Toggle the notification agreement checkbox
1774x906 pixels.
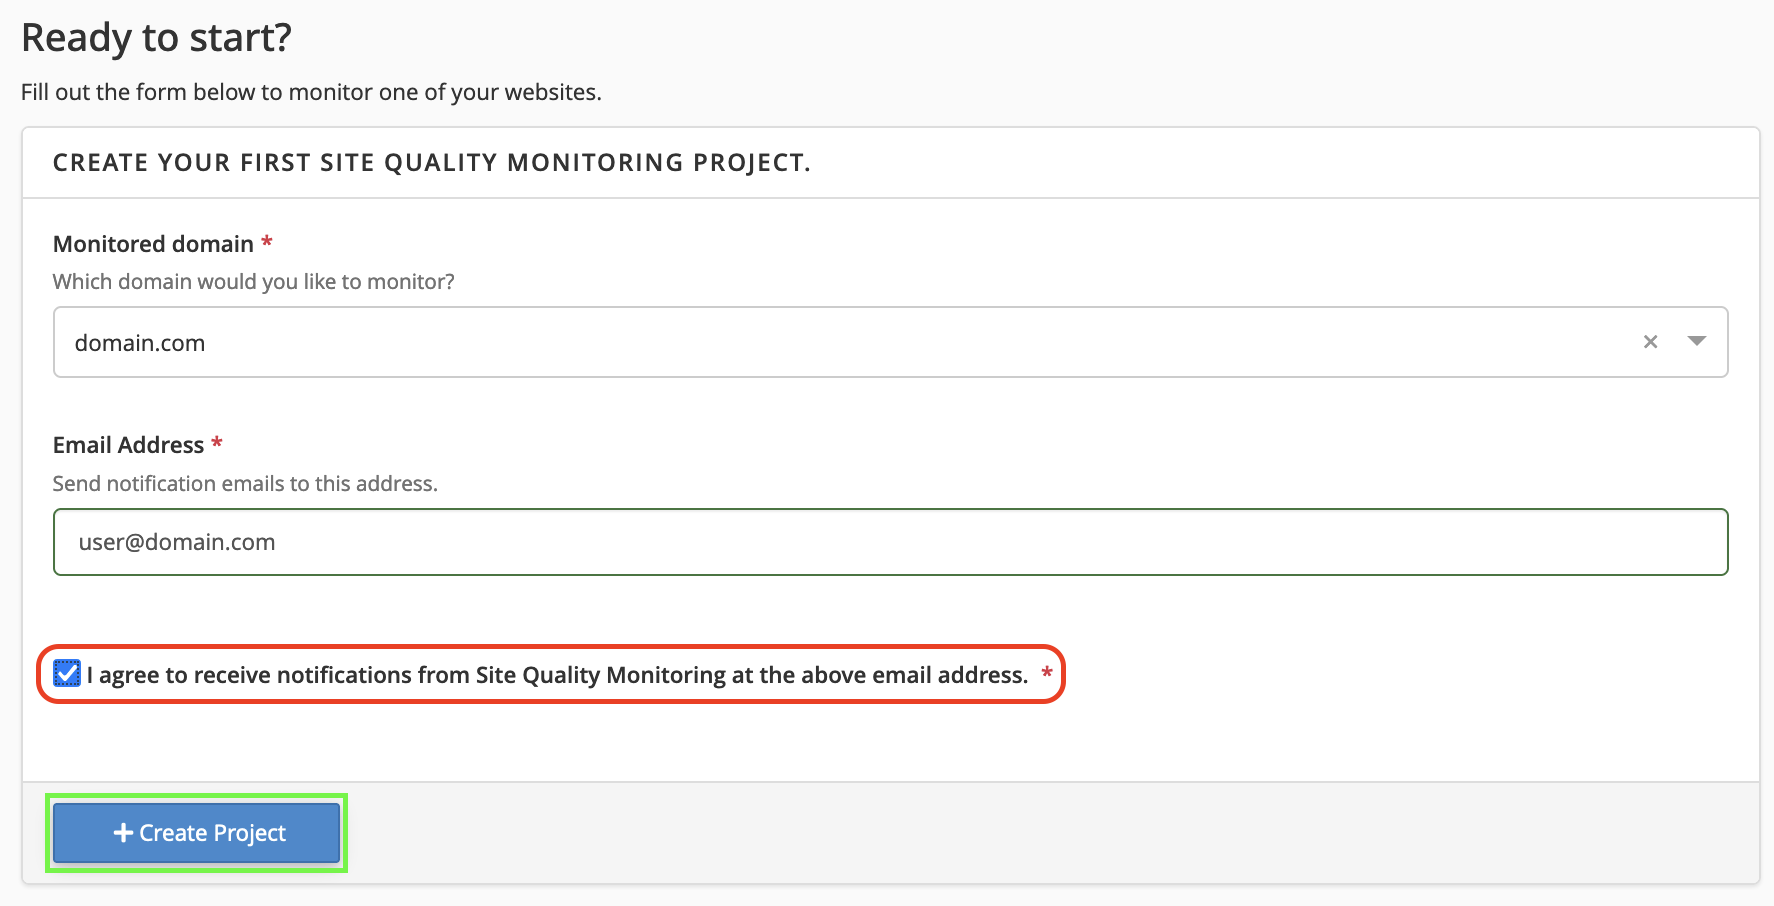[67, 674]
